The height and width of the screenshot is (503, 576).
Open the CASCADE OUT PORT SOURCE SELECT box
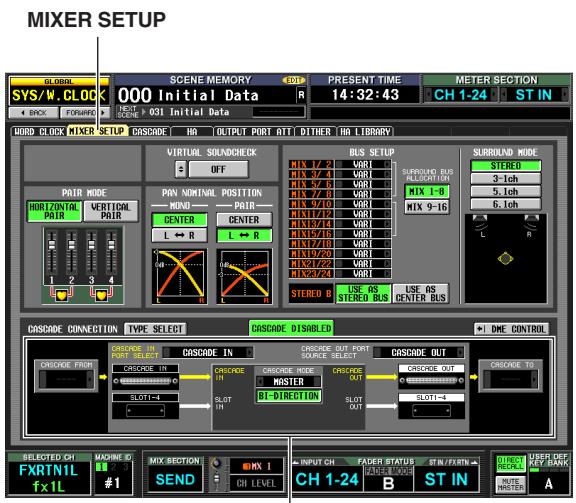pos(419,353)
